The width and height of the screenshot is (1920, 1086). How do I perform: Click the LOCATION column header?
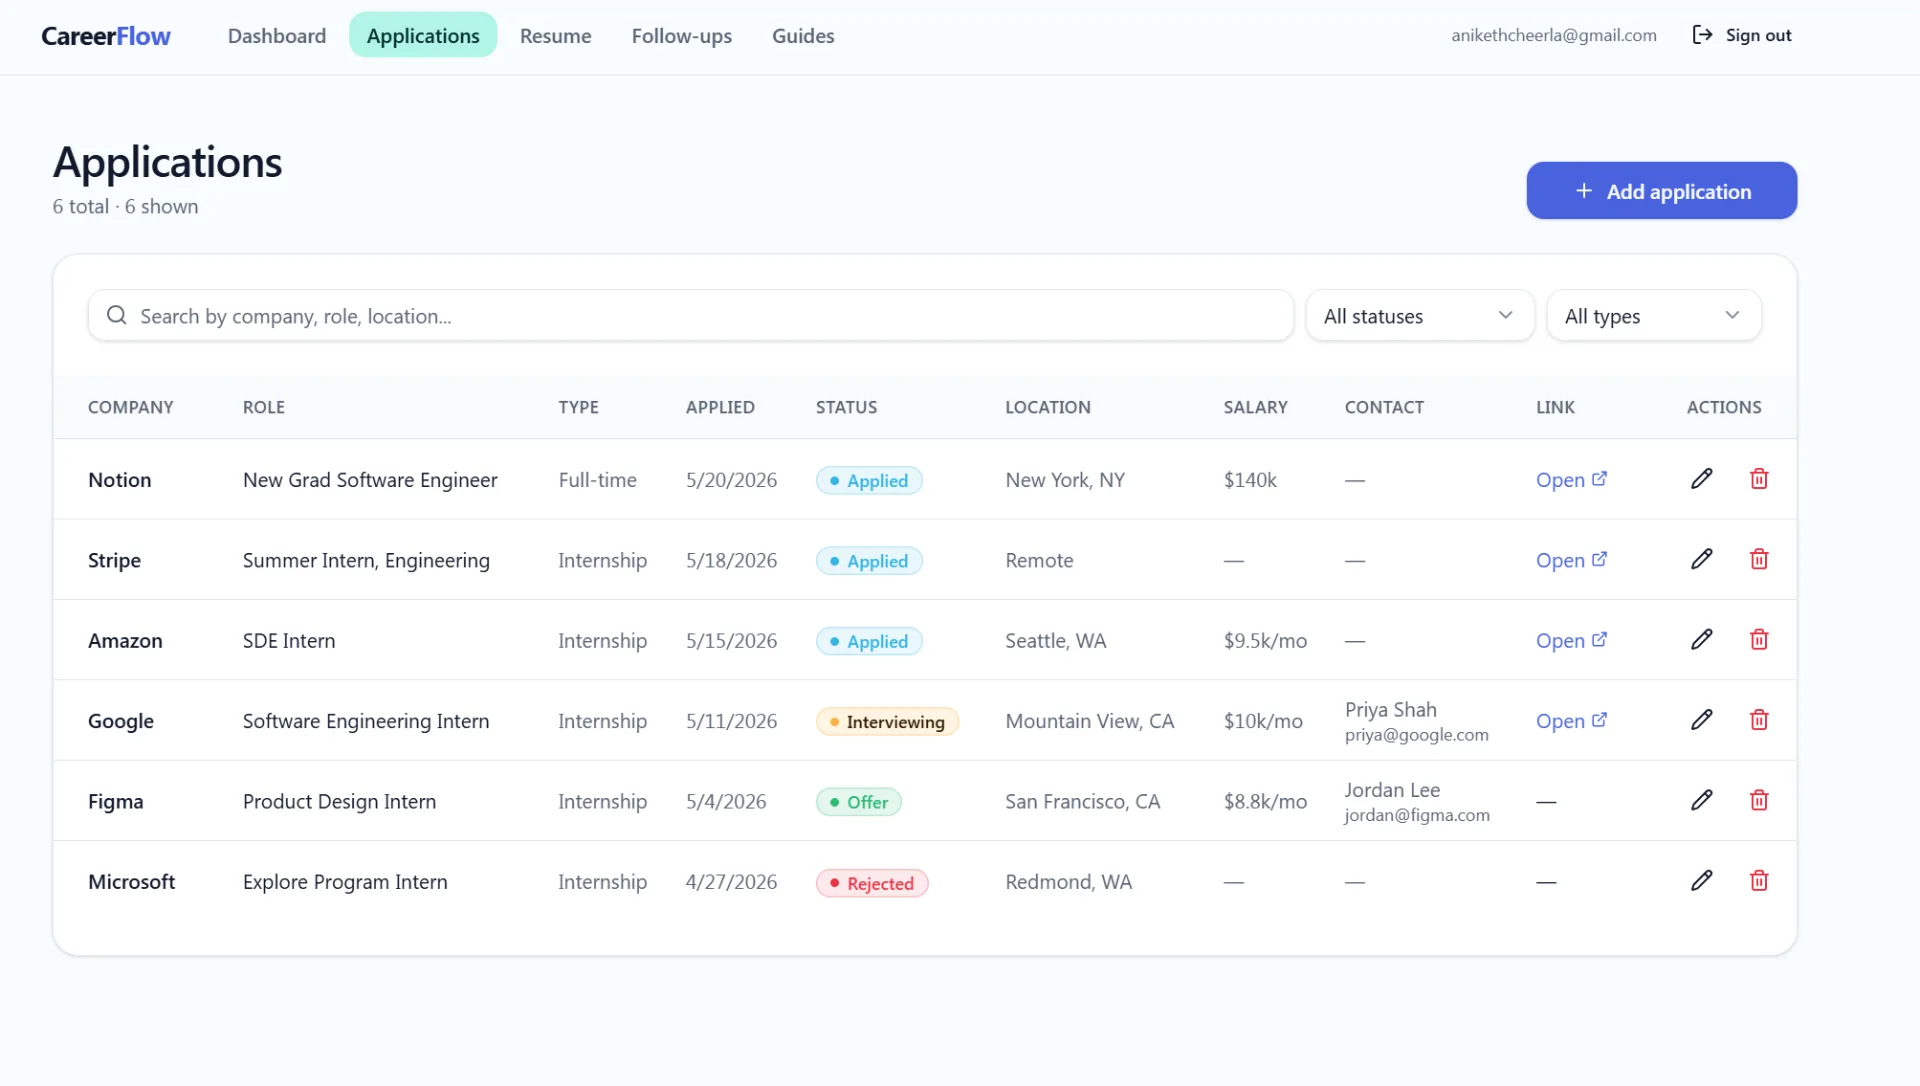click(x=1048, y=407)
